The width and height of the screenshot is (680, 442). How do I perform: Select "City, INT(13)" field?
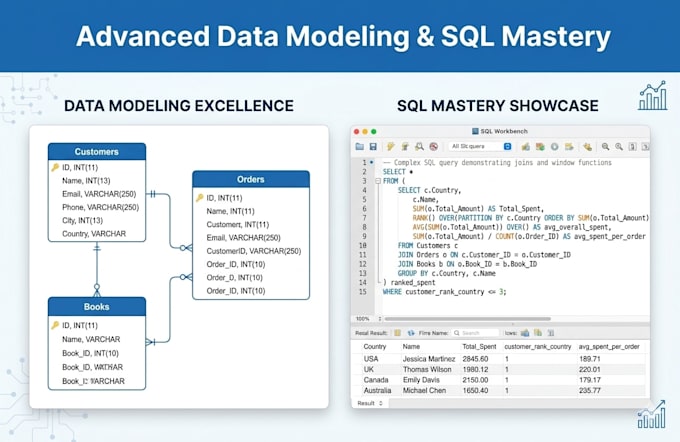coord(82,220)
